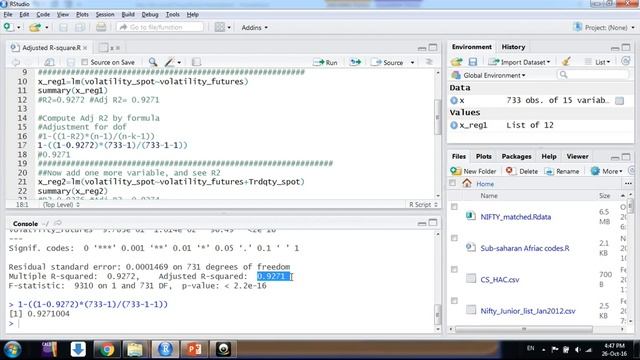
Task: Click the document outline icon in editor
Action: click(429, 62)
